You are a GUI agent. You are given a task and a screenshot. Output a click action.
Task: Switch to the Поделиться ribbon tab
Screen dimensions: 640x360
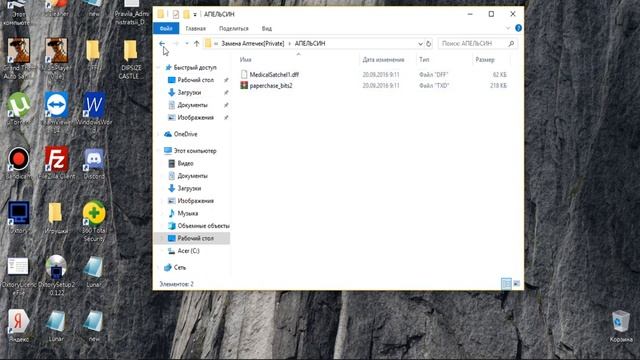[x=233, y=29]
